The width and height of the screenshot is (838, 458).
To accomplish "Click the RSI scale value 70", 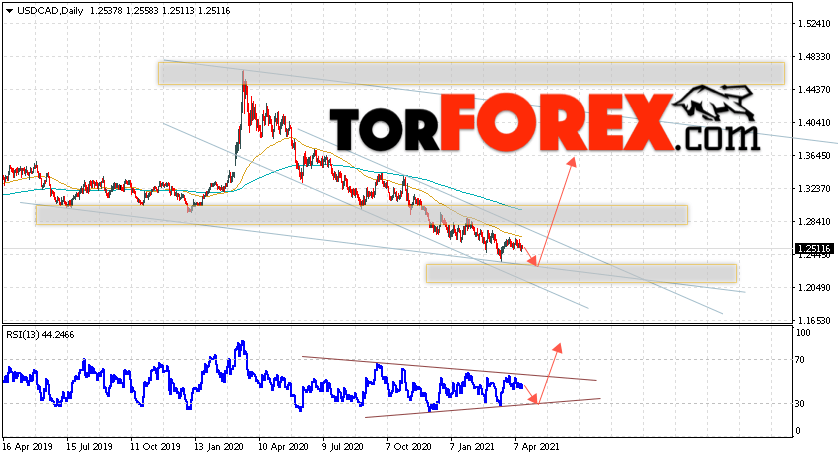I will click(800, 360).
